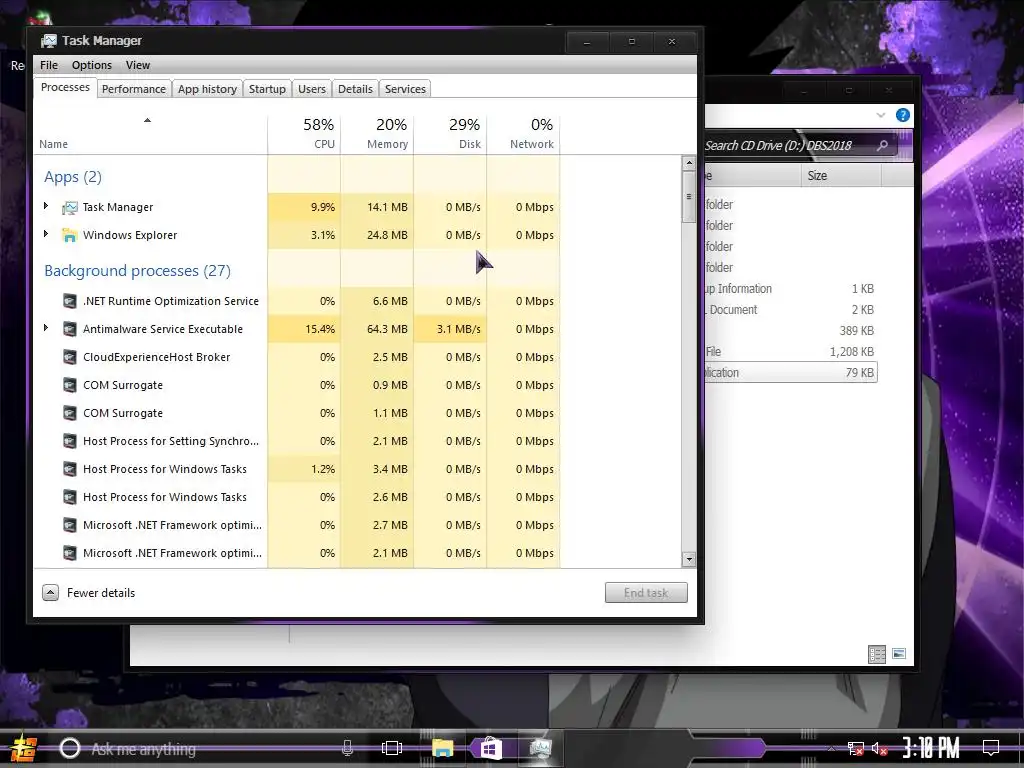
Task: Select Microsoft .NET Framework optimi 2.7 MB row
Action: pyautogui.click(x=297, y=525)
